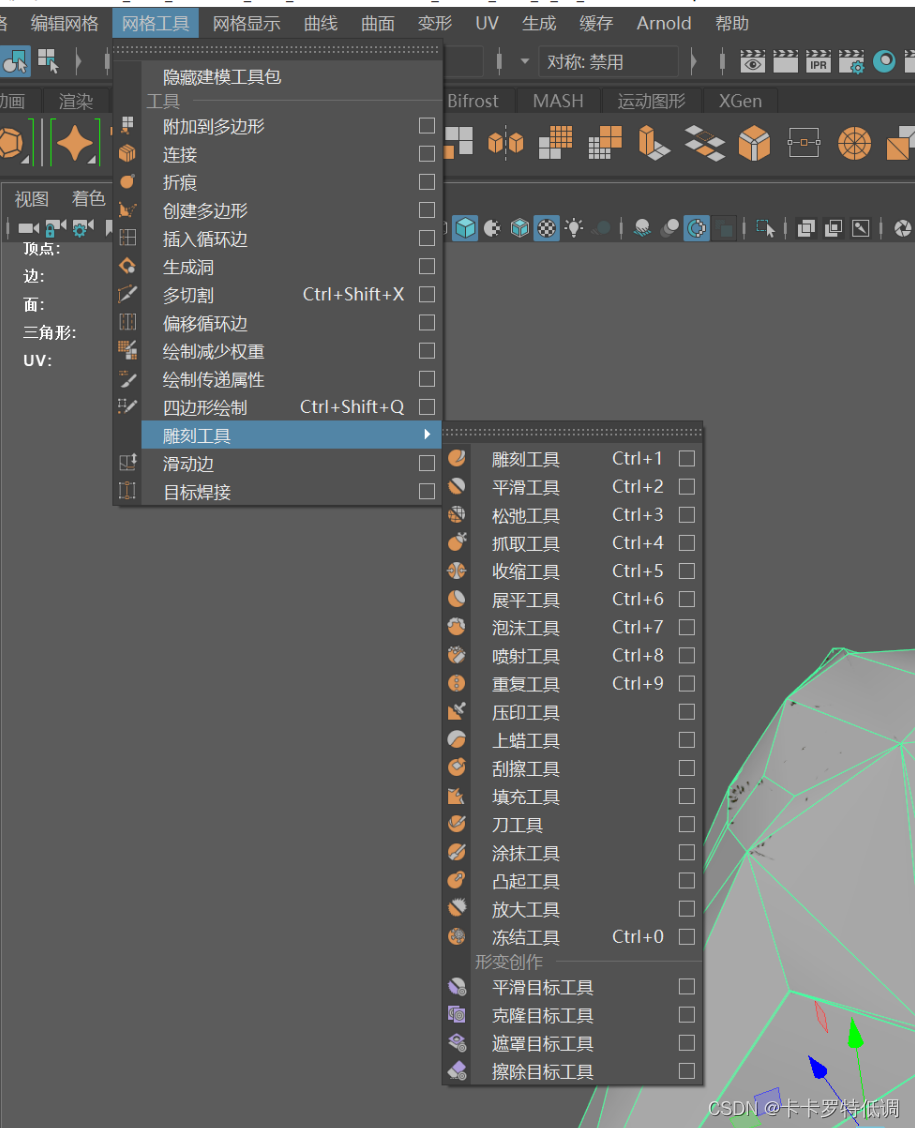Open the Arnold menu
Image resolution: width=915 pixels, height=1128 pixels.
click(663, 24)
